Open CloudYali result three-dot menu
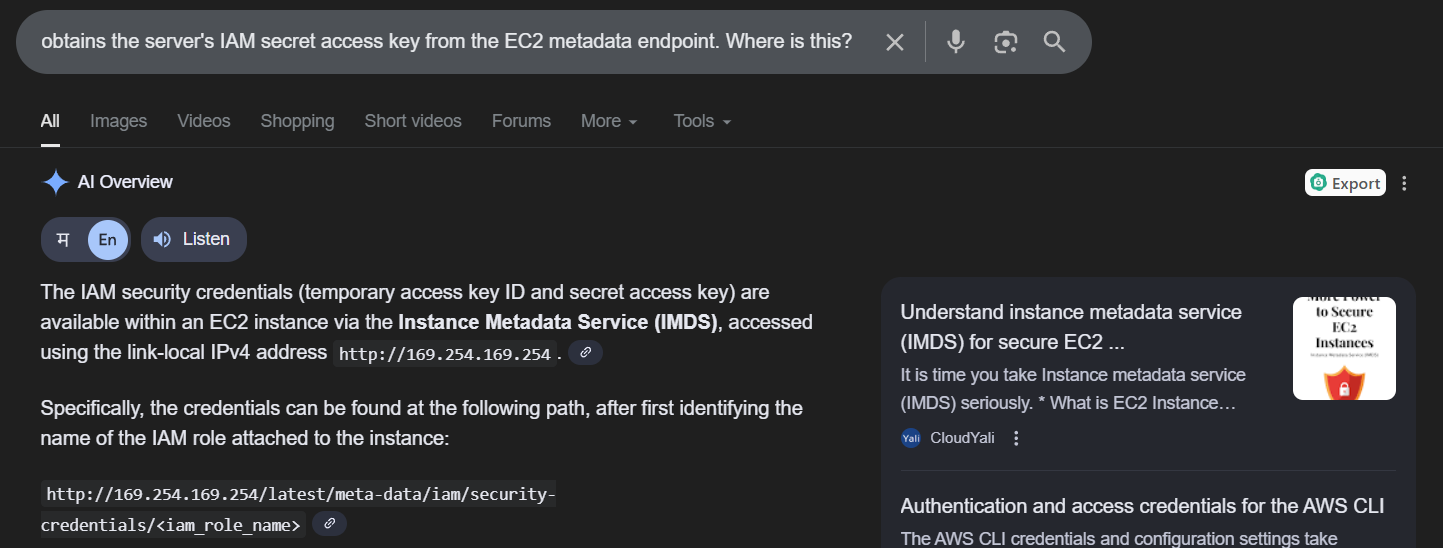The height and width of the screenshot is (548, 1443). 1016,438
